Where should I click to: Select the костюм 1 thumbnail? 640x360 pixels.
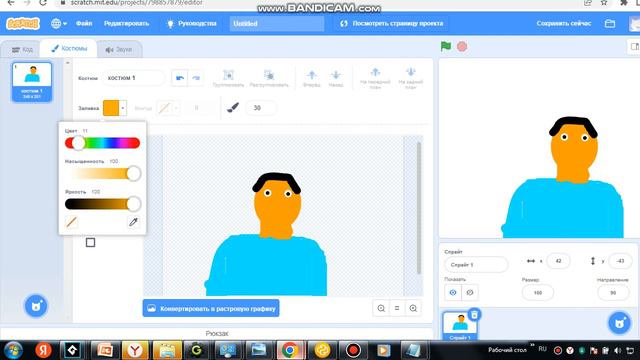[x=32, y=82]
